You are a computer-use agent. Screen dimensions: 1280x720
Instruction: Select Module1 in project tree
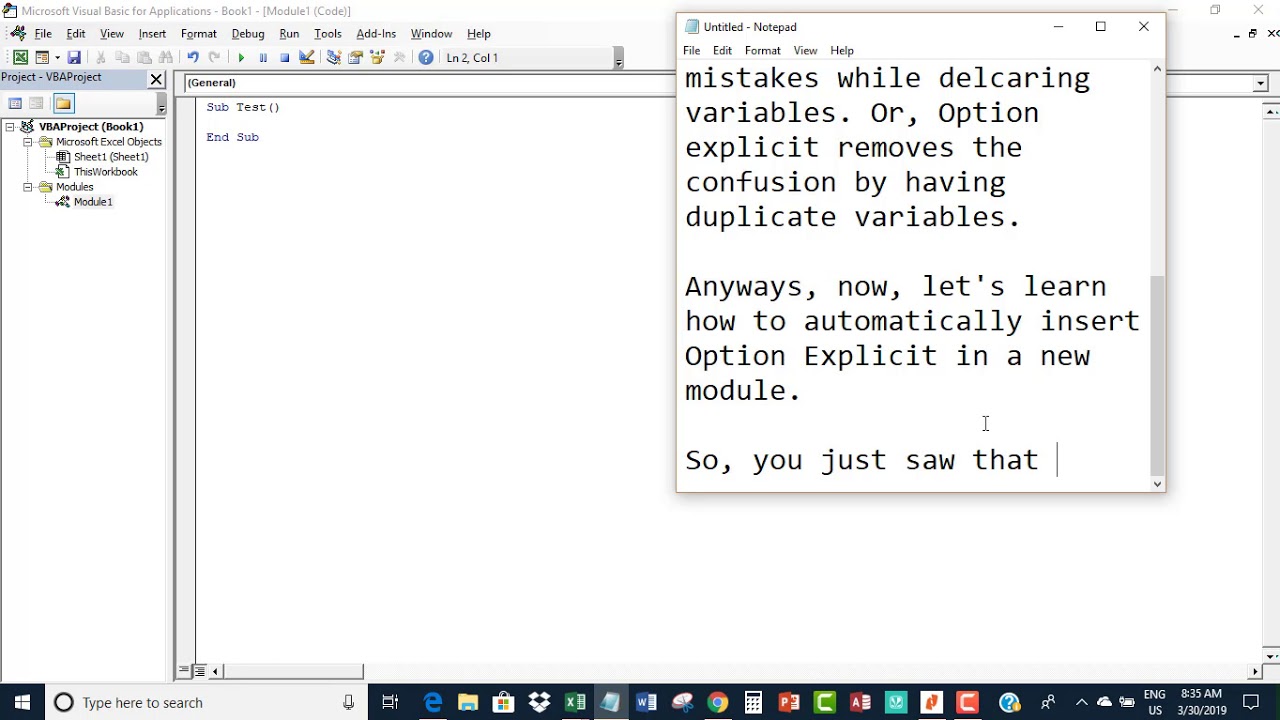tap(92, 202)
